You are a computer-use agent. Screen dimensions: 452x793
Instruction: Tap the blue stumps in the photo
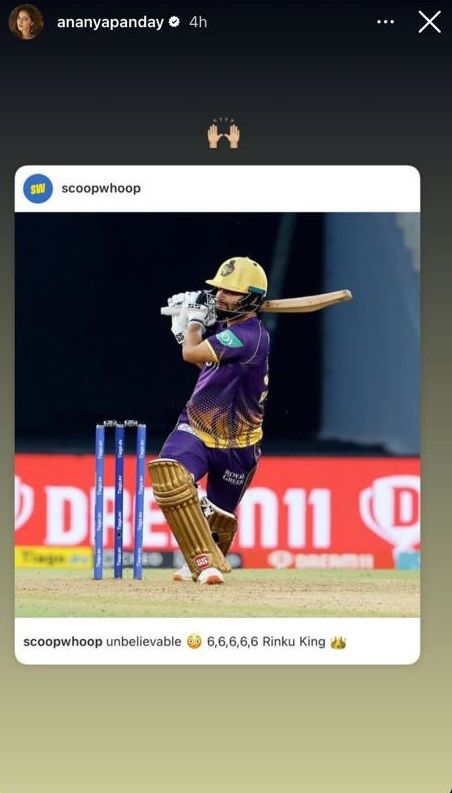point(120,500)
